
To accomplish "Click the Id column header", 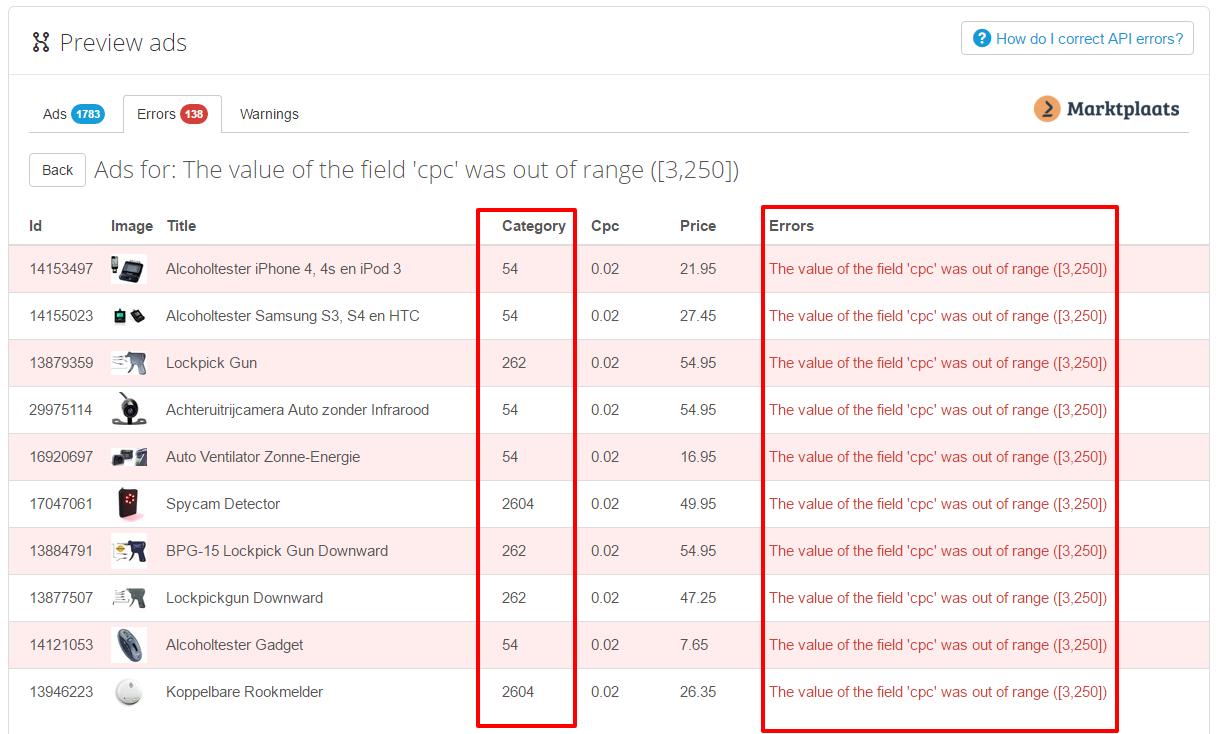I will [x=36, y=226].
